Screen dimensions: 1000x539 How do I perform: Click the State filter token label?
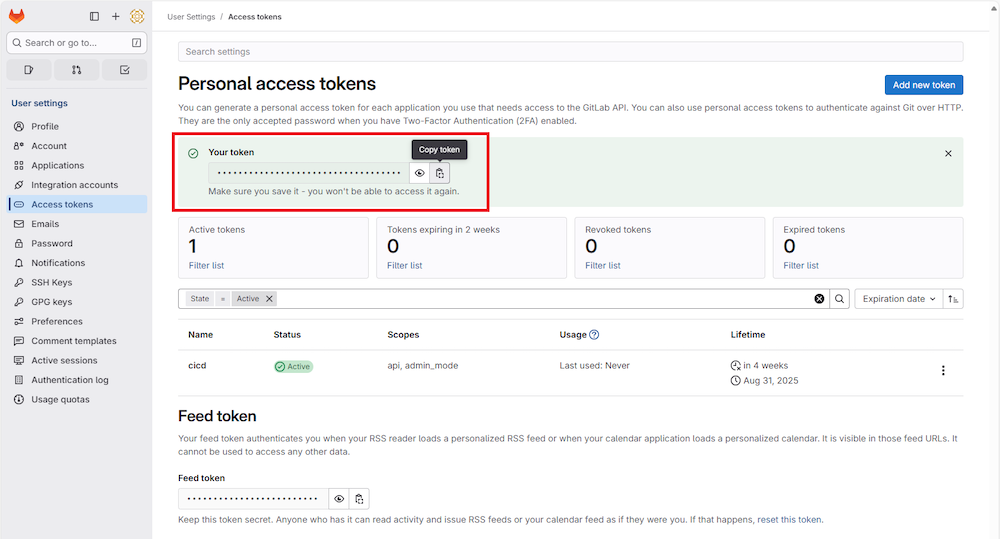click(x=200, y=299)
